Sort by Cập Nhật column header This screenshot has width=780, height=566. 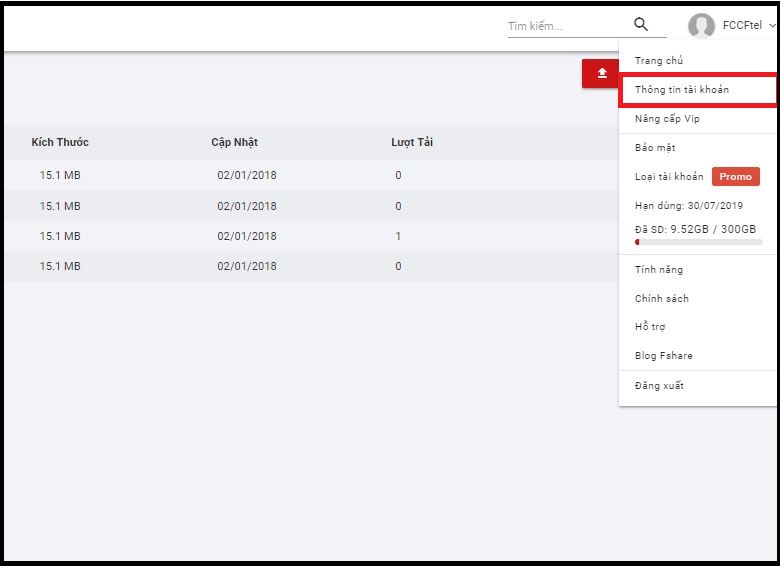pyautogui.click(x=234, y=142)
